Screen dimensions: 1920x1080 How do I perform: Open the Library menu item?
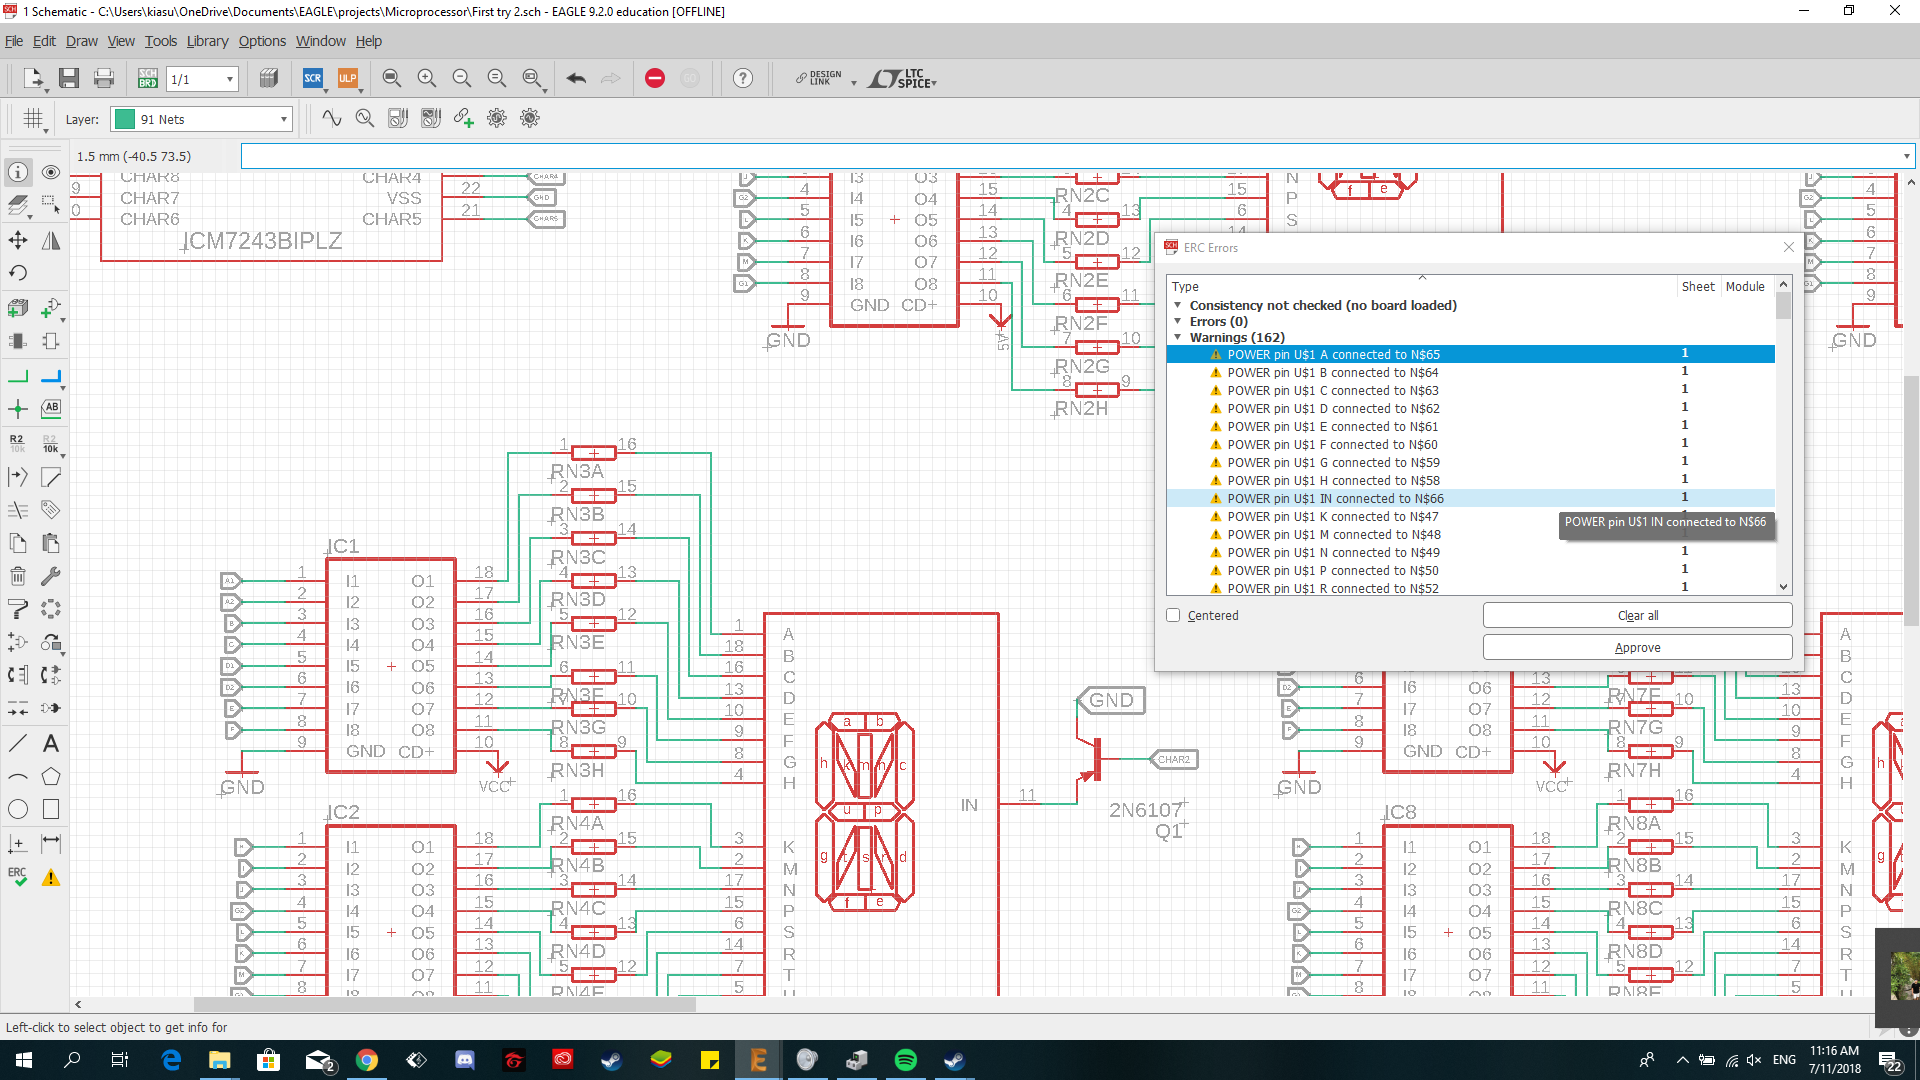click(204, 41)
